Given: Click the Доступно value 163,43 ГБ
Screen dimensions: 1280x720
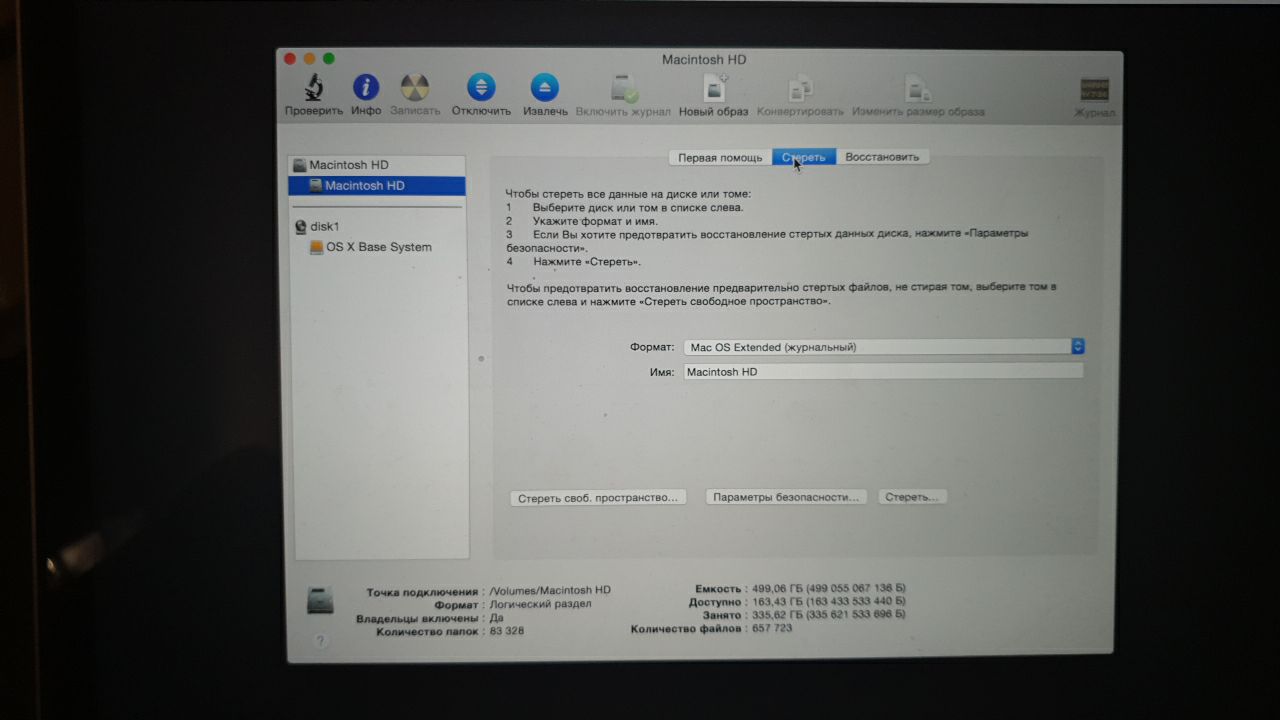Looking at the screenshot, I should pyautogui.click(x=828, y=602).
